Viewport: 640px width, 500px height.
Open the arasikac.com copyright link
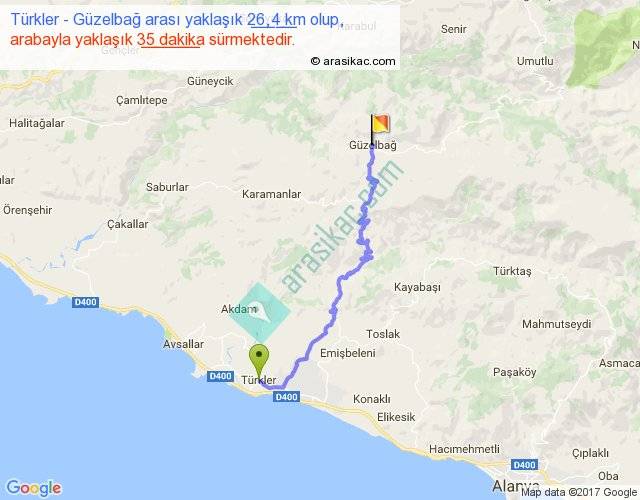[353, 61]
